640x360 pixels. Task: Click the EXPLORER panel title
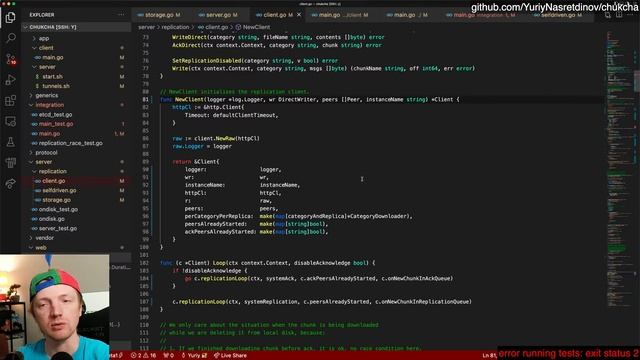point(42,15)
